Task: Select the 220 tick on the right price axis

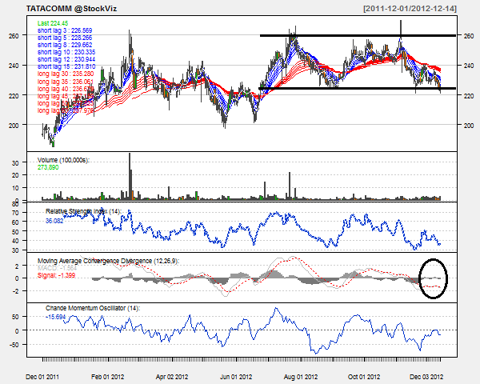Action: [x=469, y=96]
